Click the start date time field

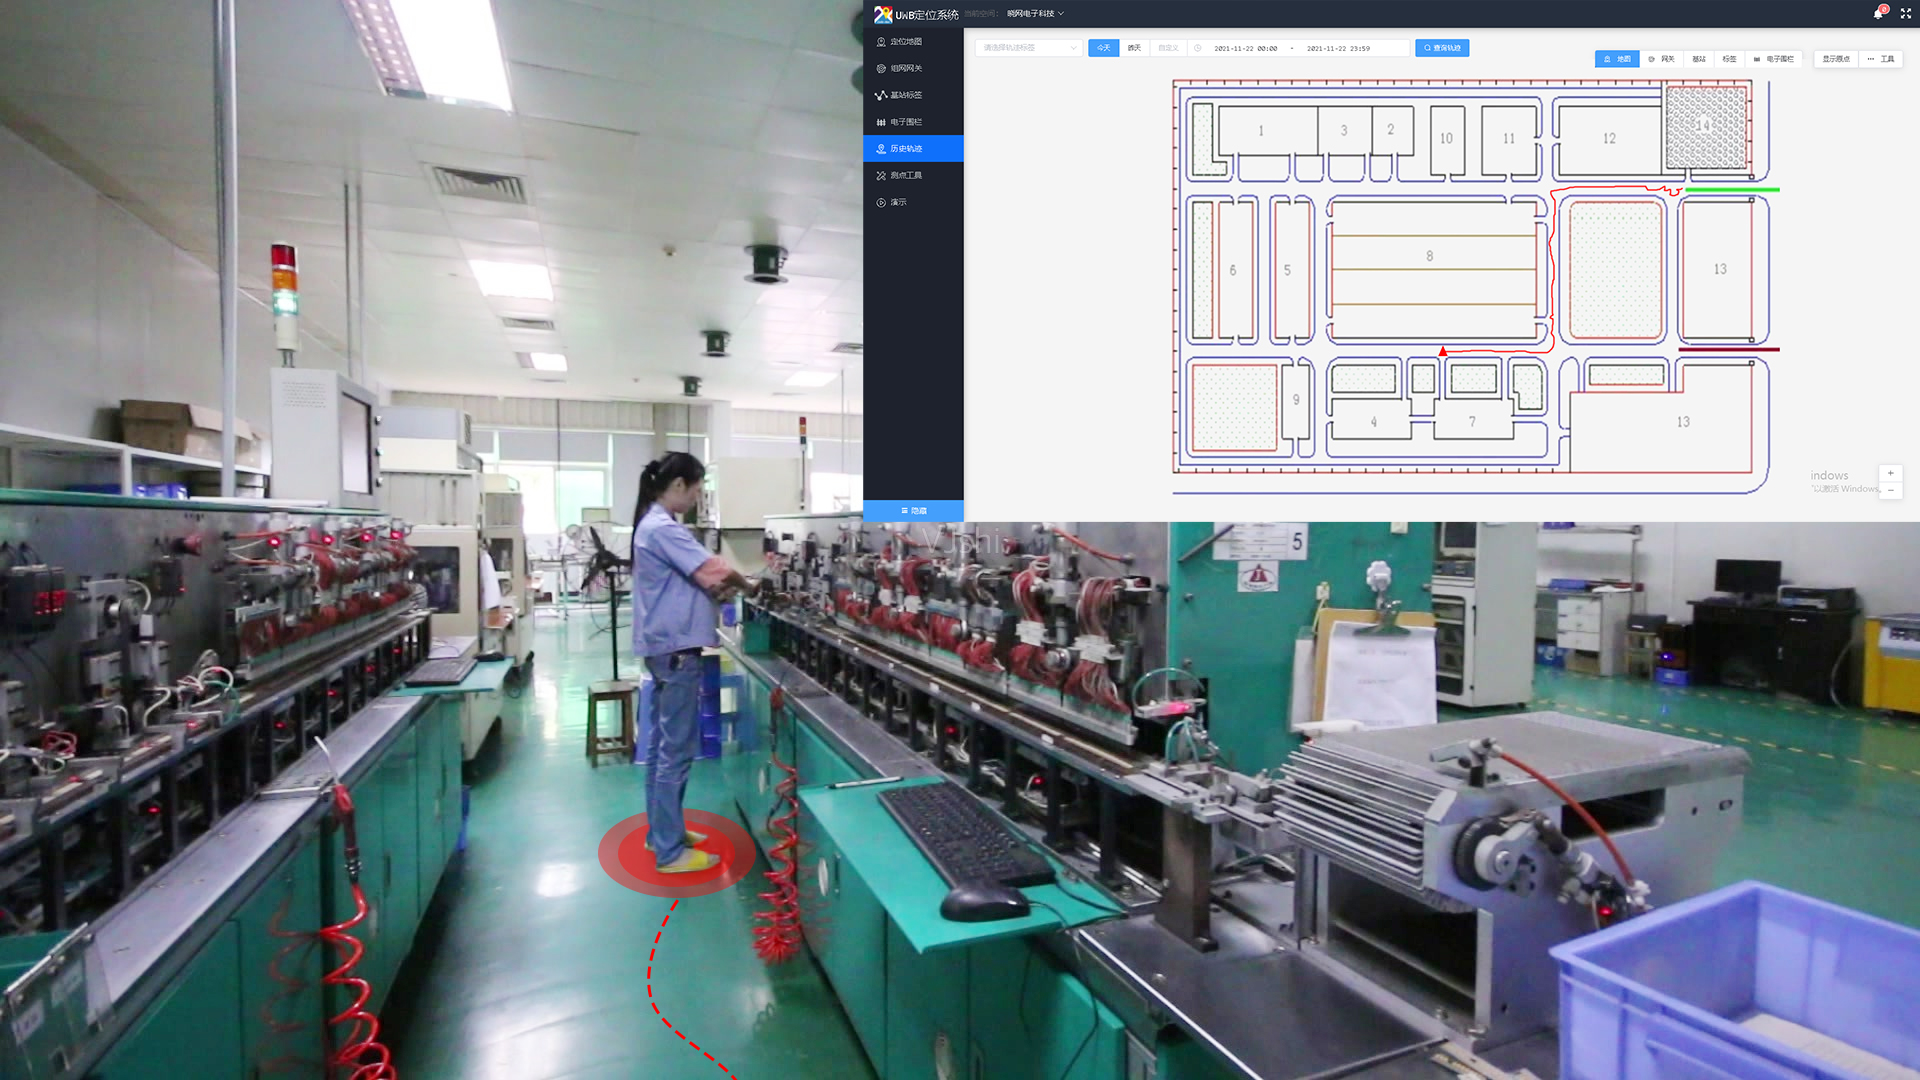coord(1246,48)
